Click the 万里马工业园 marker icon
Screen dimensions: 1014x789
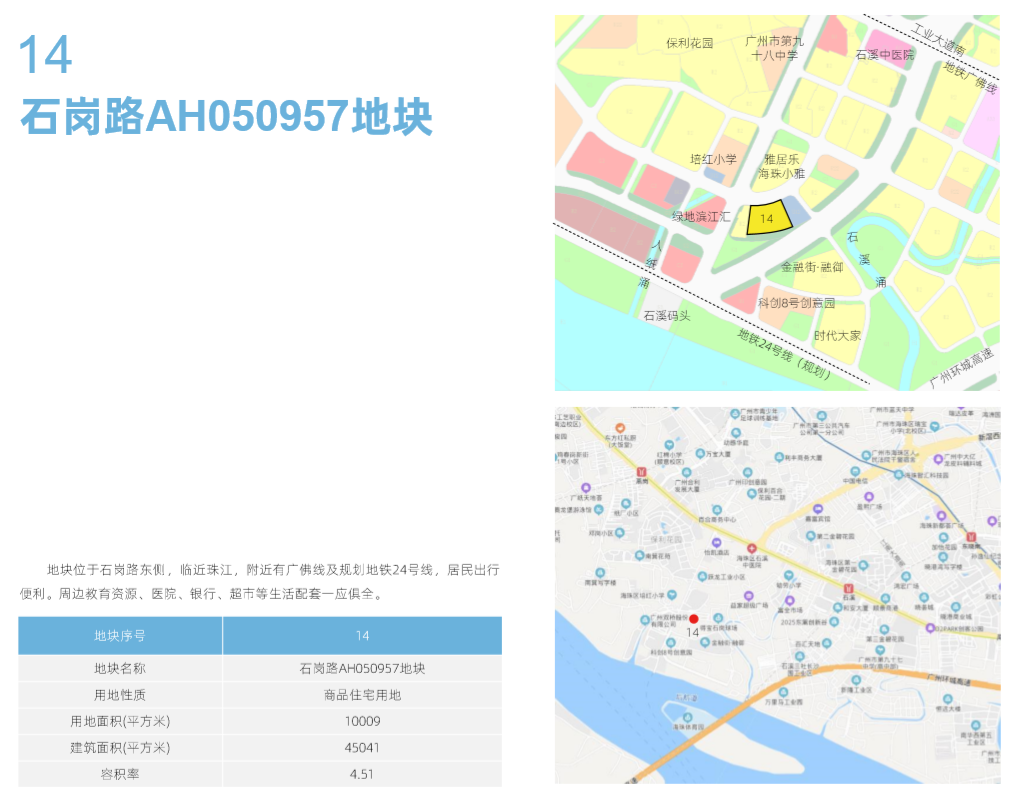(783, 692)
